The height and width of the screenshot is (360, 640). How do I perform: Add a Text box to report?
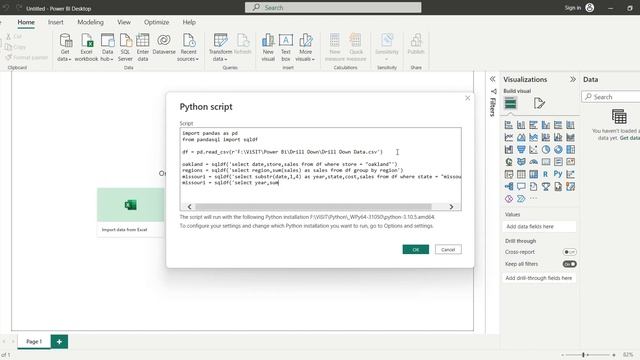click(x=286, y=47)
